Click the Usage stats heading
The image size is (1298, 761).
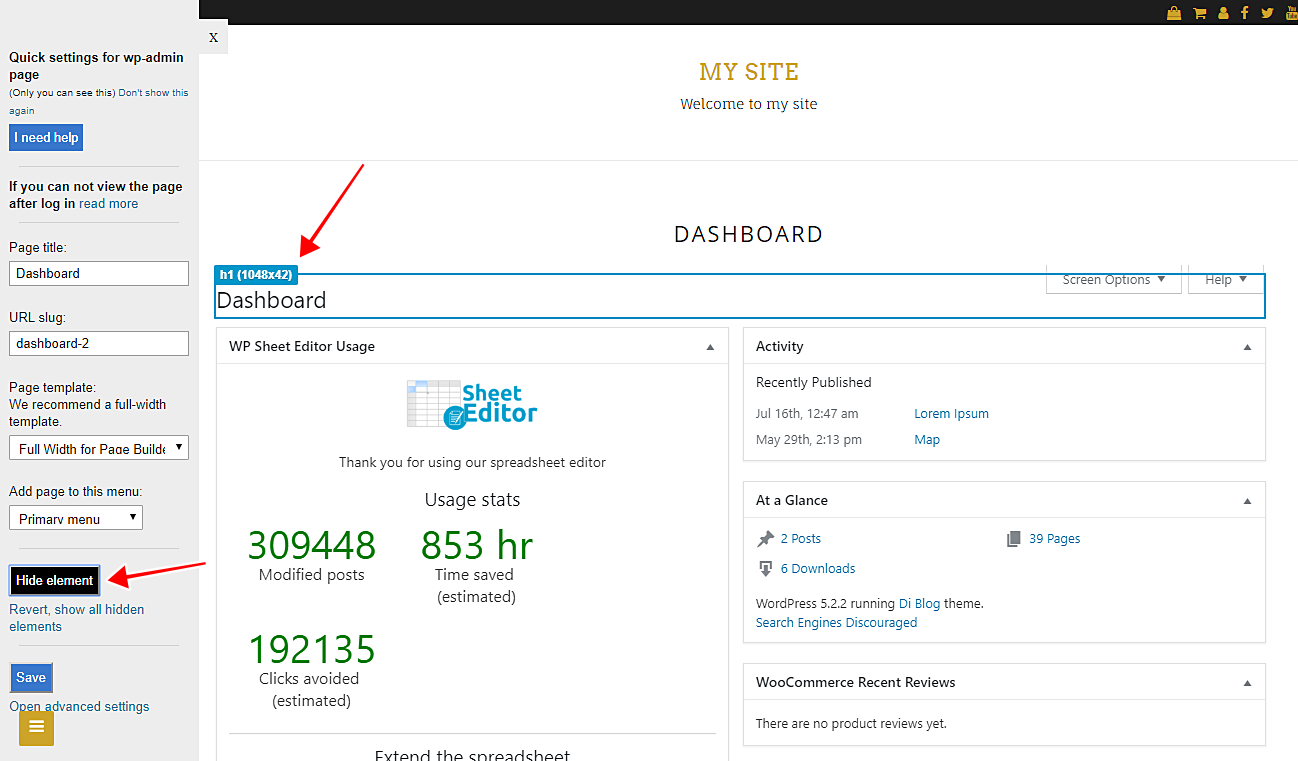(472, 500)
